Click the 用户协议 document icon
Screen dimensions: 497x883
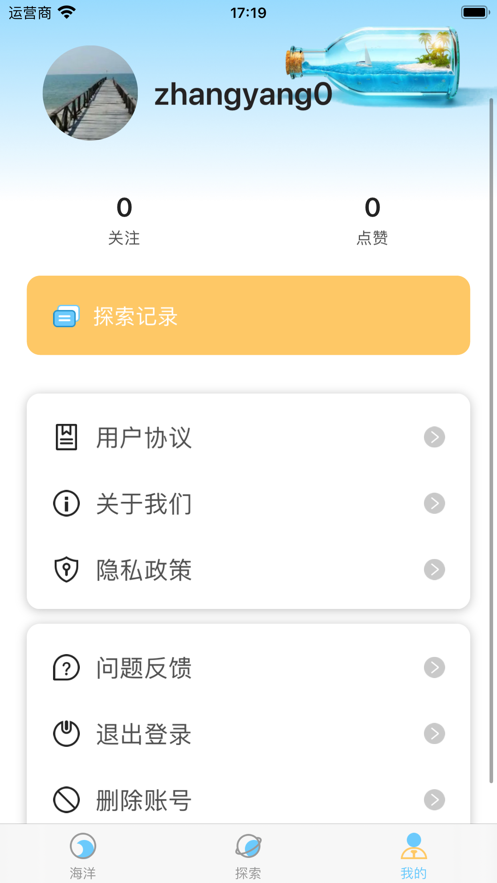(66, 437)
